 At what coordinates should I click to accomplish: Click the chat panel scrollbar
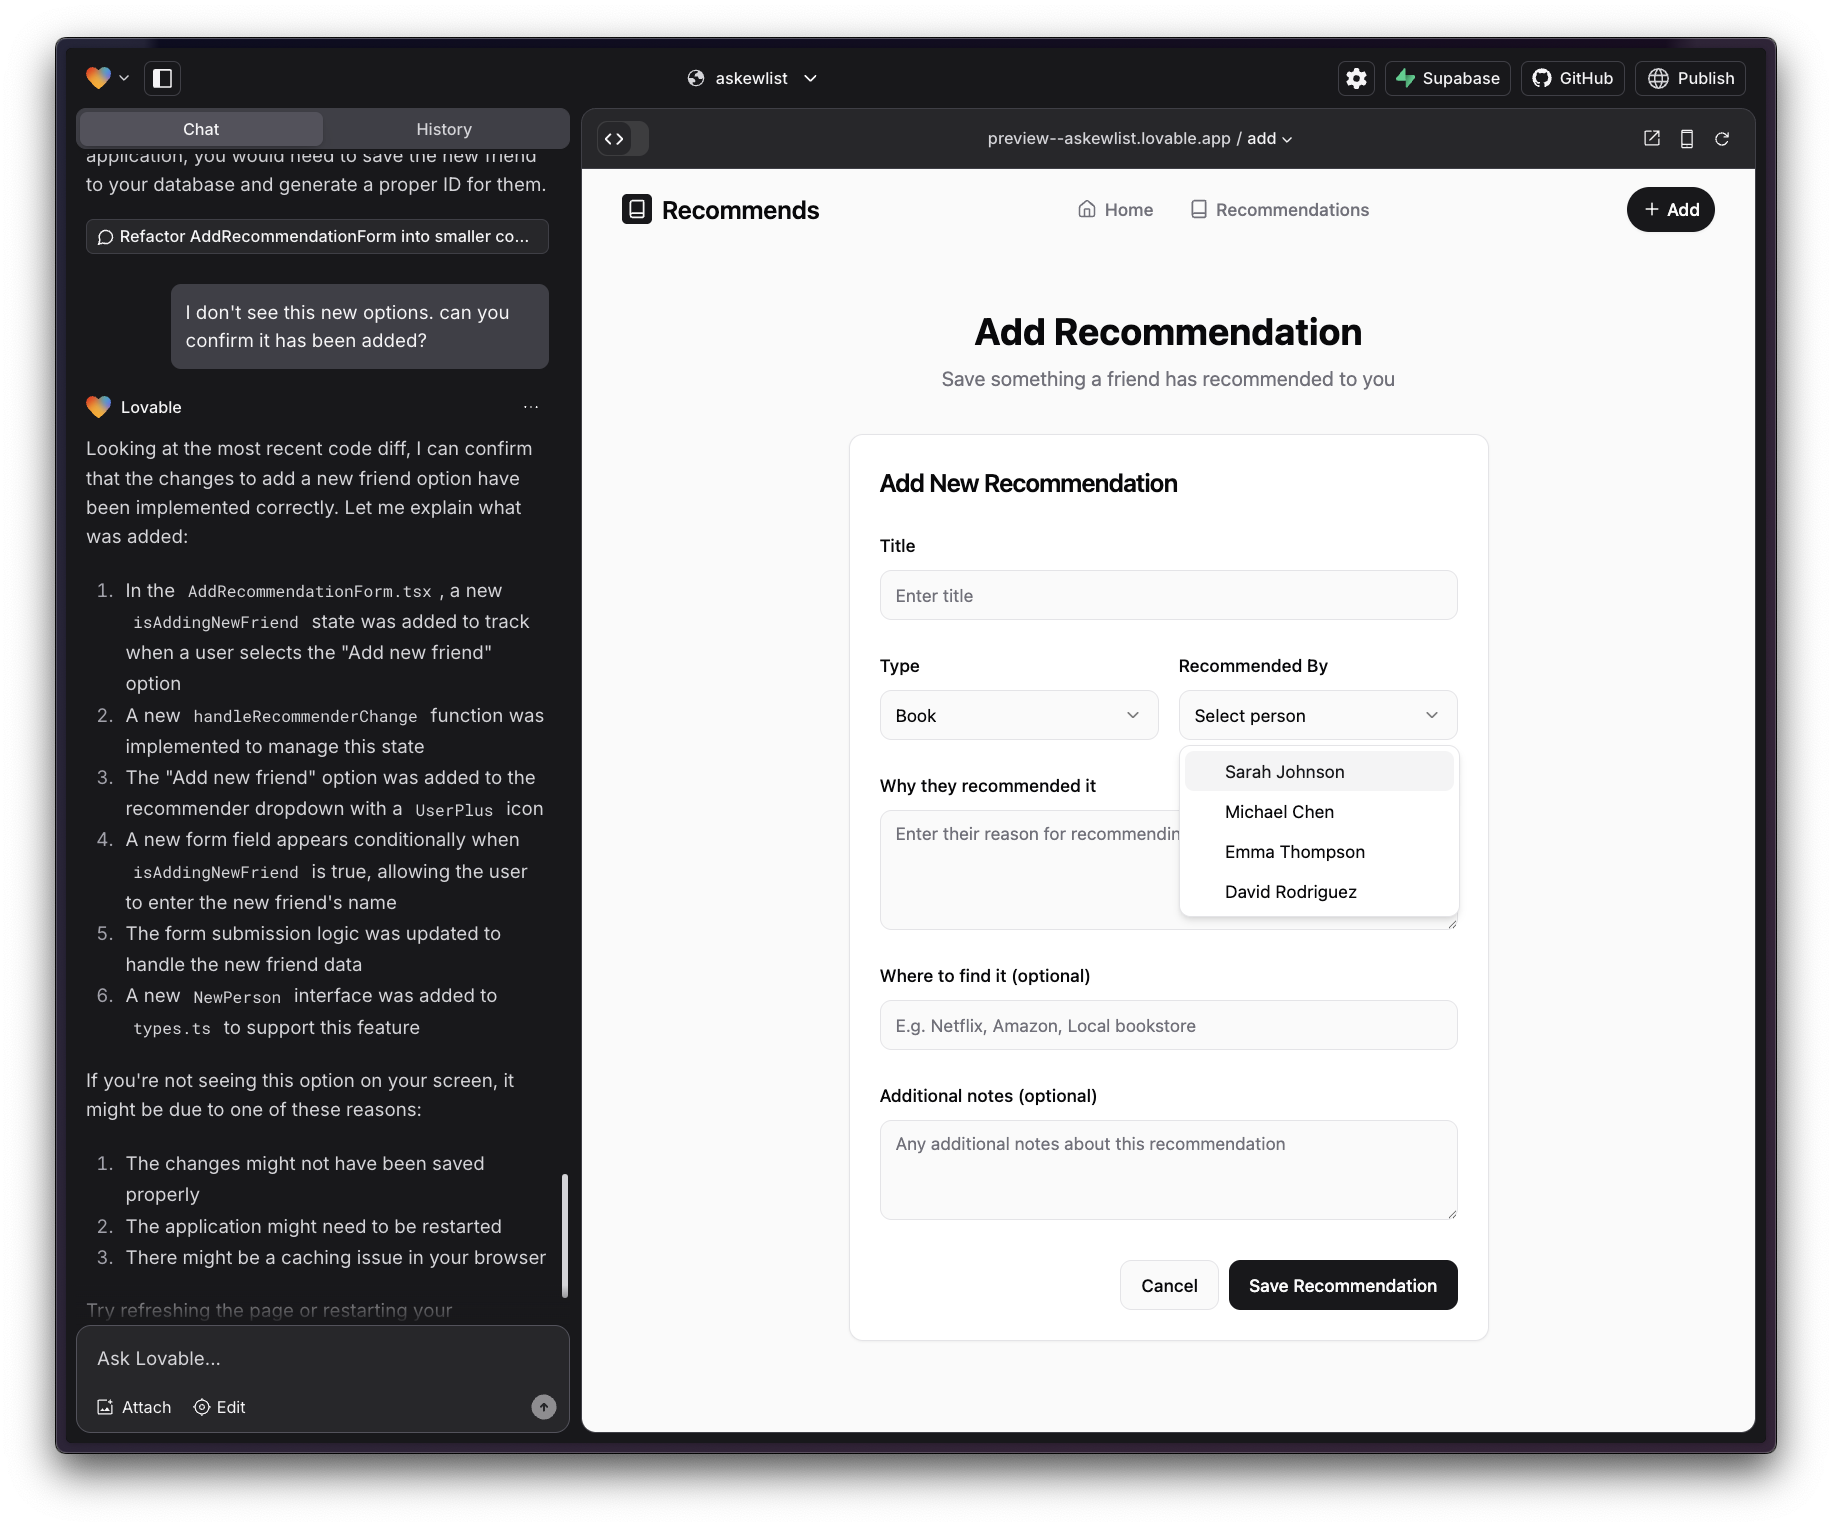(x=565, y=1235)
